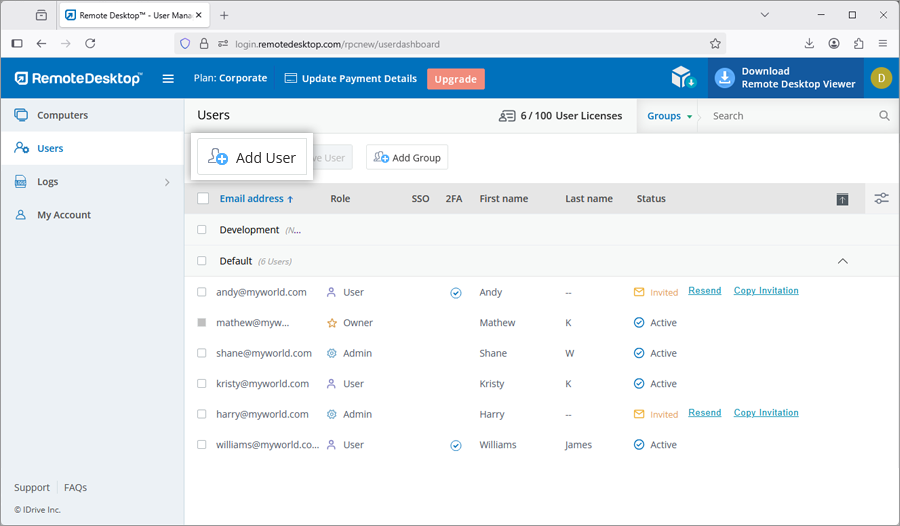Open My Account in sidebar
Viewport: 900px width, 526px height.
coord(92,215)
